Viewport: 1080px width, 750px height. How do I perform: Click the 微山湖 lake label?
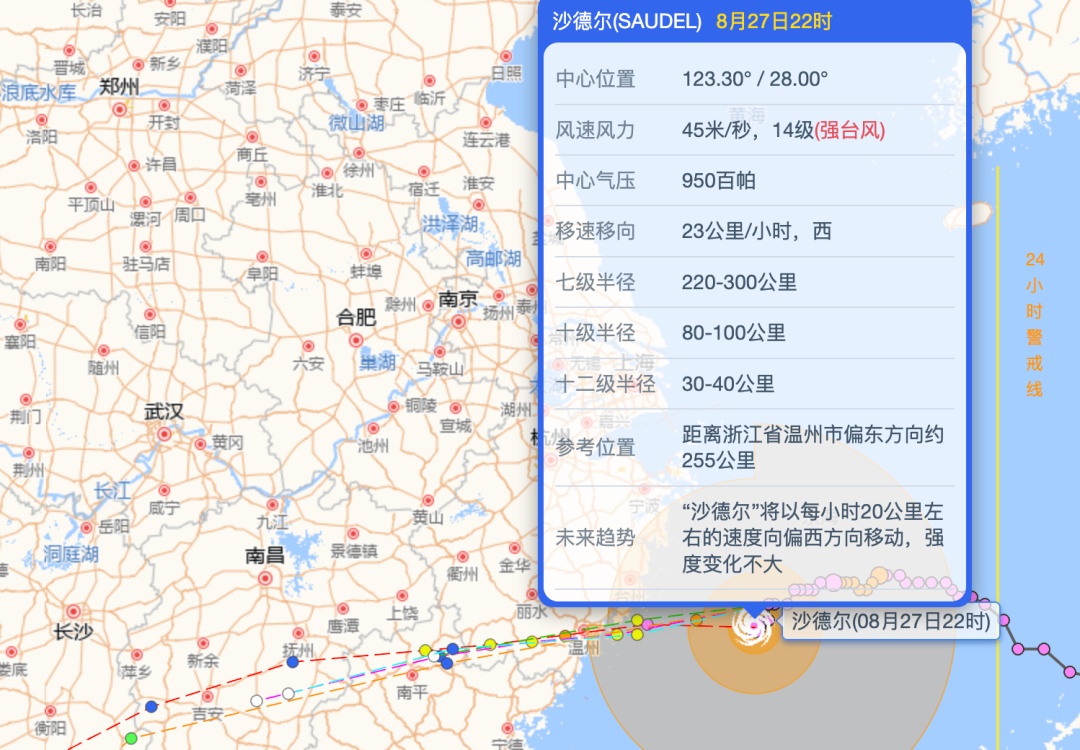(x=357, y=123)
